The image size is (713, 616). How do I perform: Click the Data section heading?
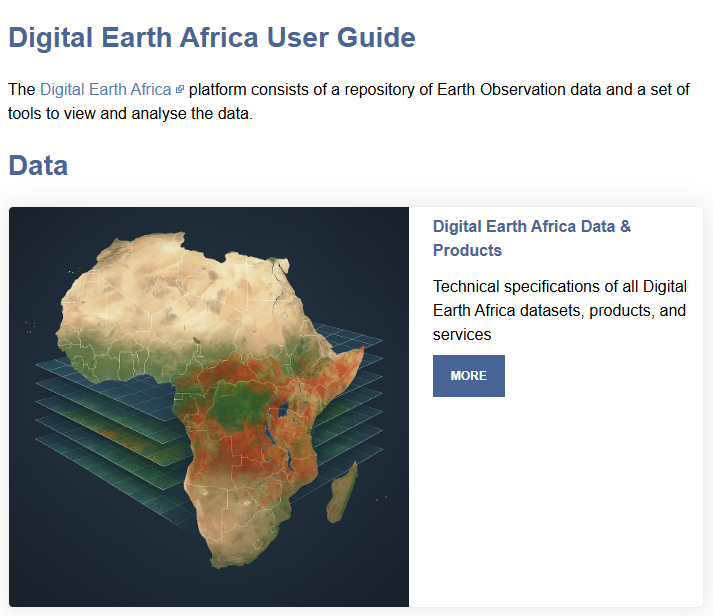[x=38, y=165]
